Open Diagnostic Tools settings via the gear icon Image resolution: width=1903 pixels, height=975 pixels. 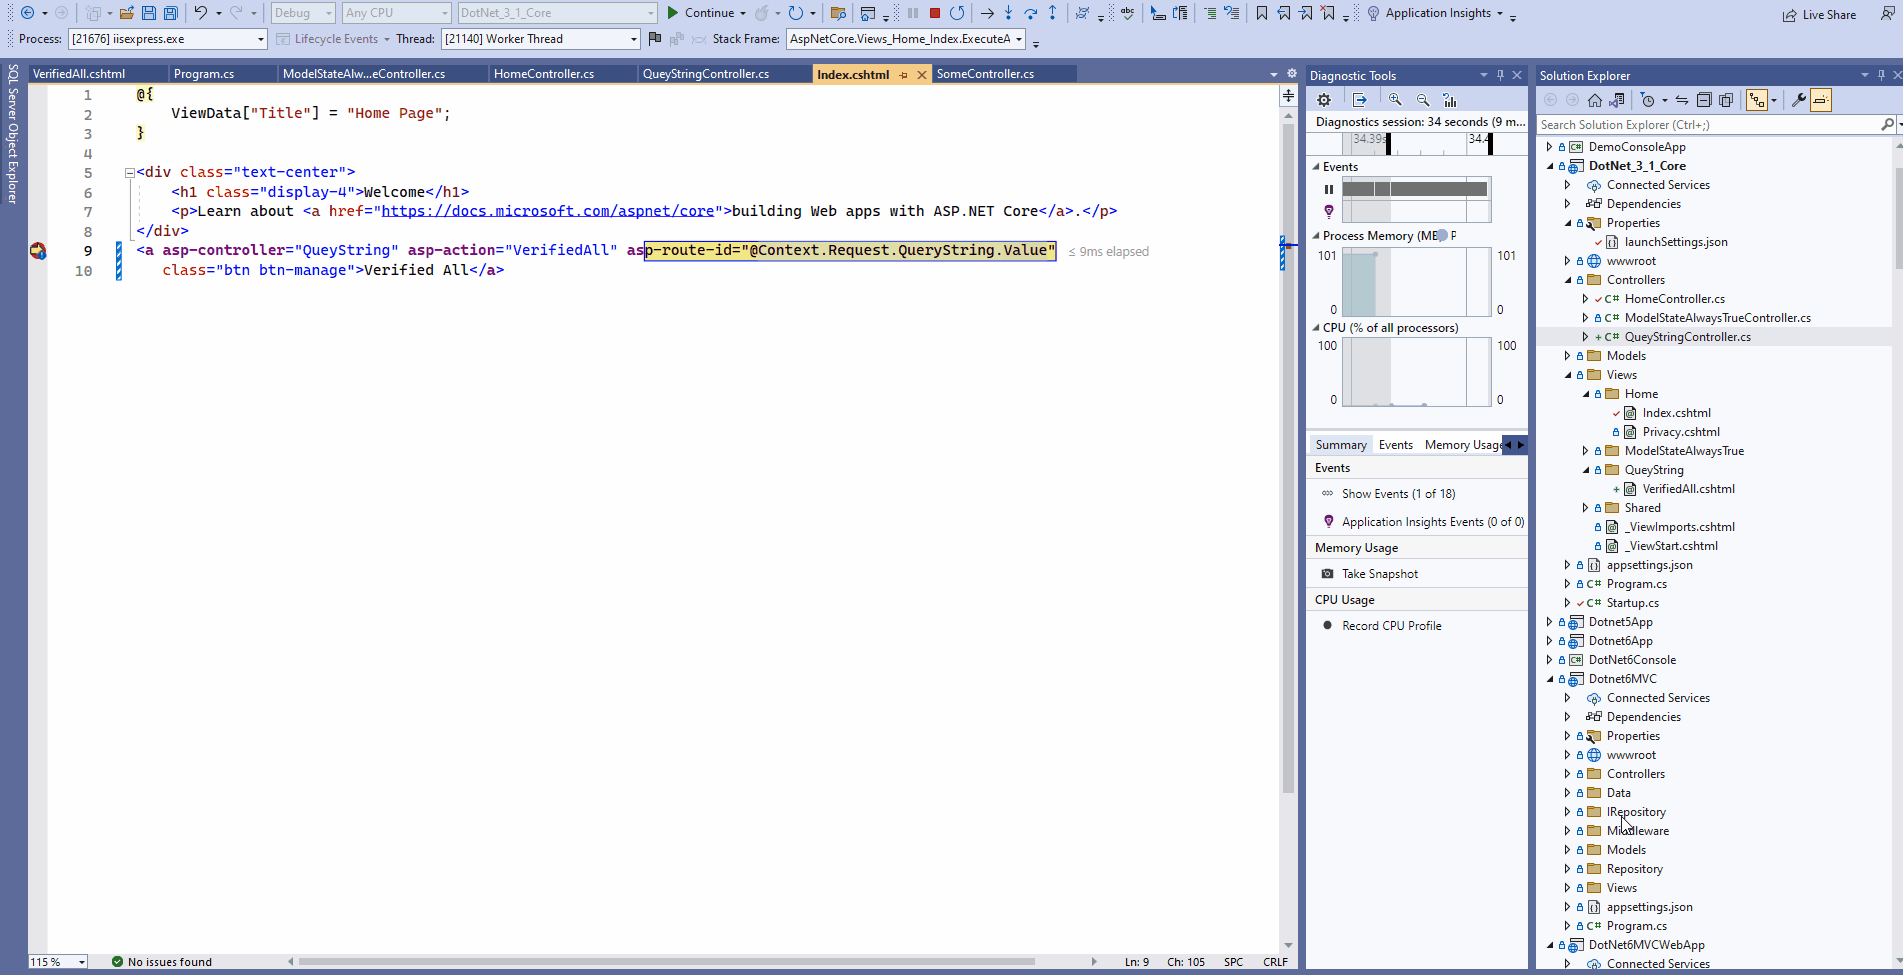point(1323,99)
